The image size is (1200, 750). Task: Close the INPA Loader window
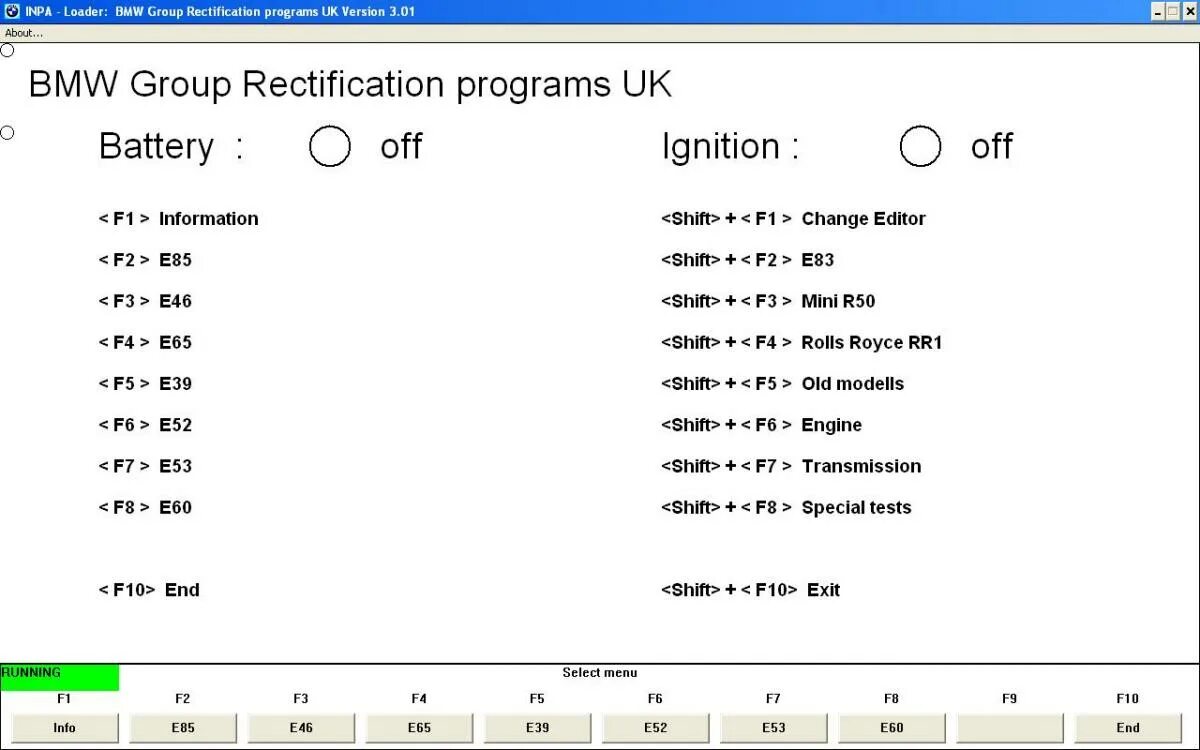[1190, 12]
